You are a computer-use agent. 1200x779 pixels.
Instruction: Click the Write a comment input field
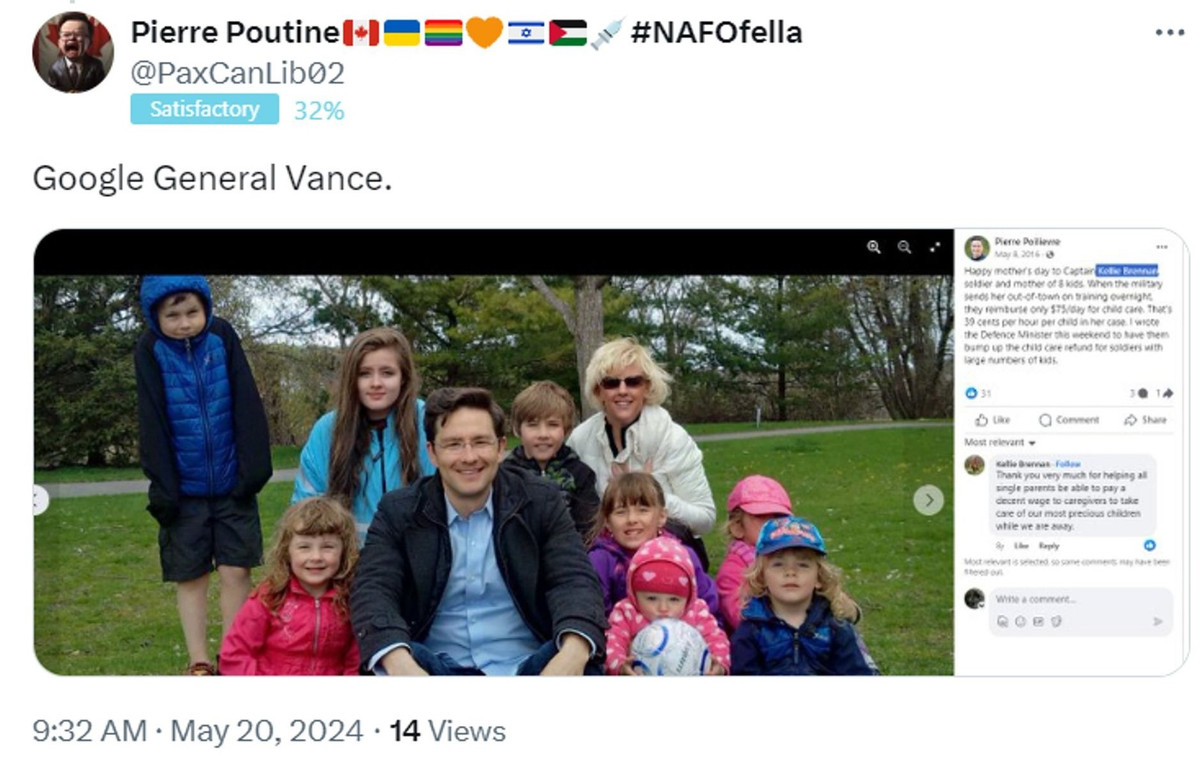[x=1060, y=599]
